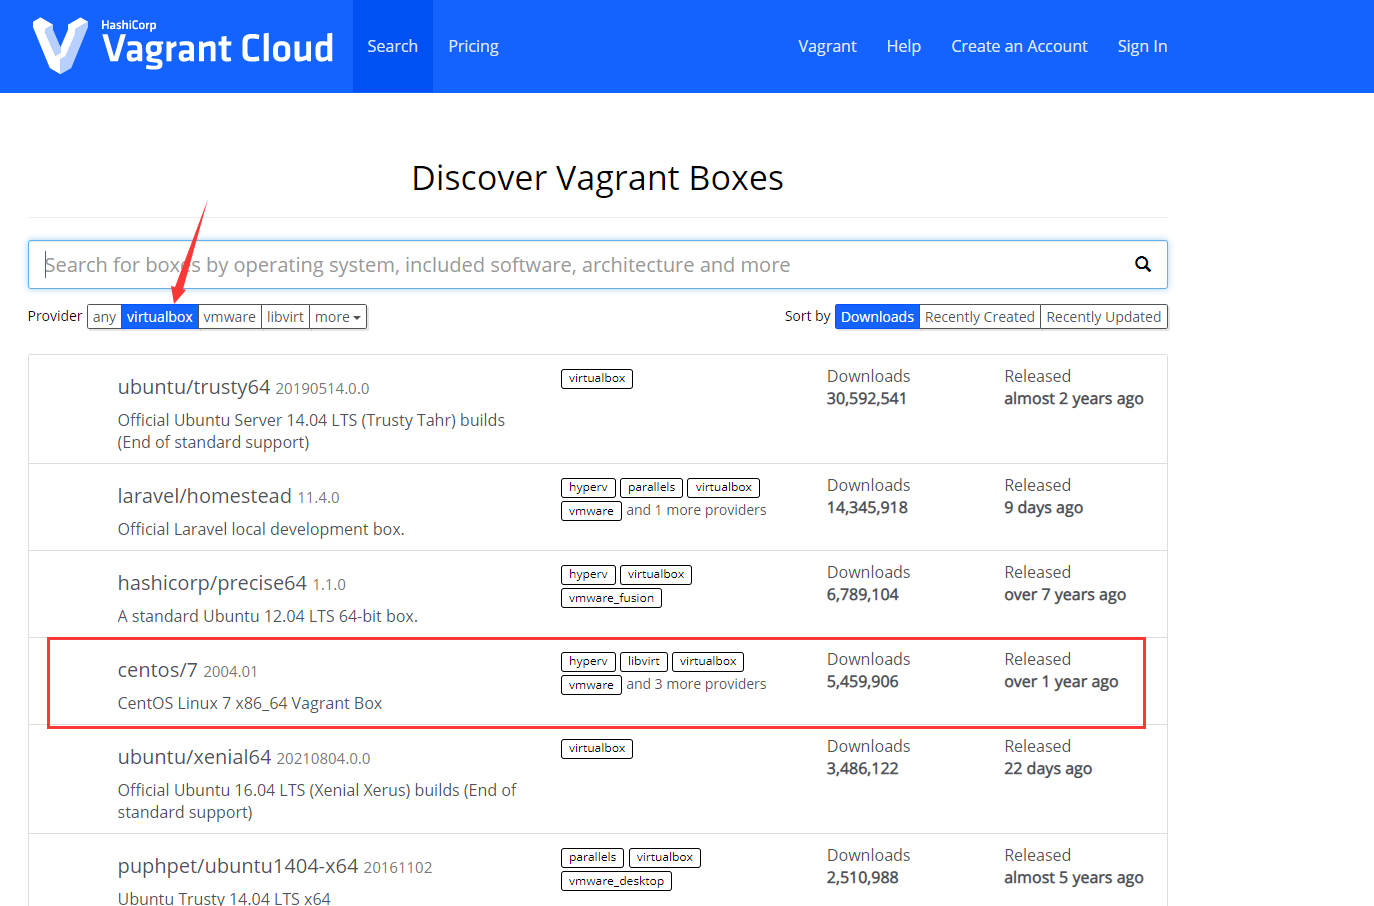Open the more providers dropdown

point(337,316)
